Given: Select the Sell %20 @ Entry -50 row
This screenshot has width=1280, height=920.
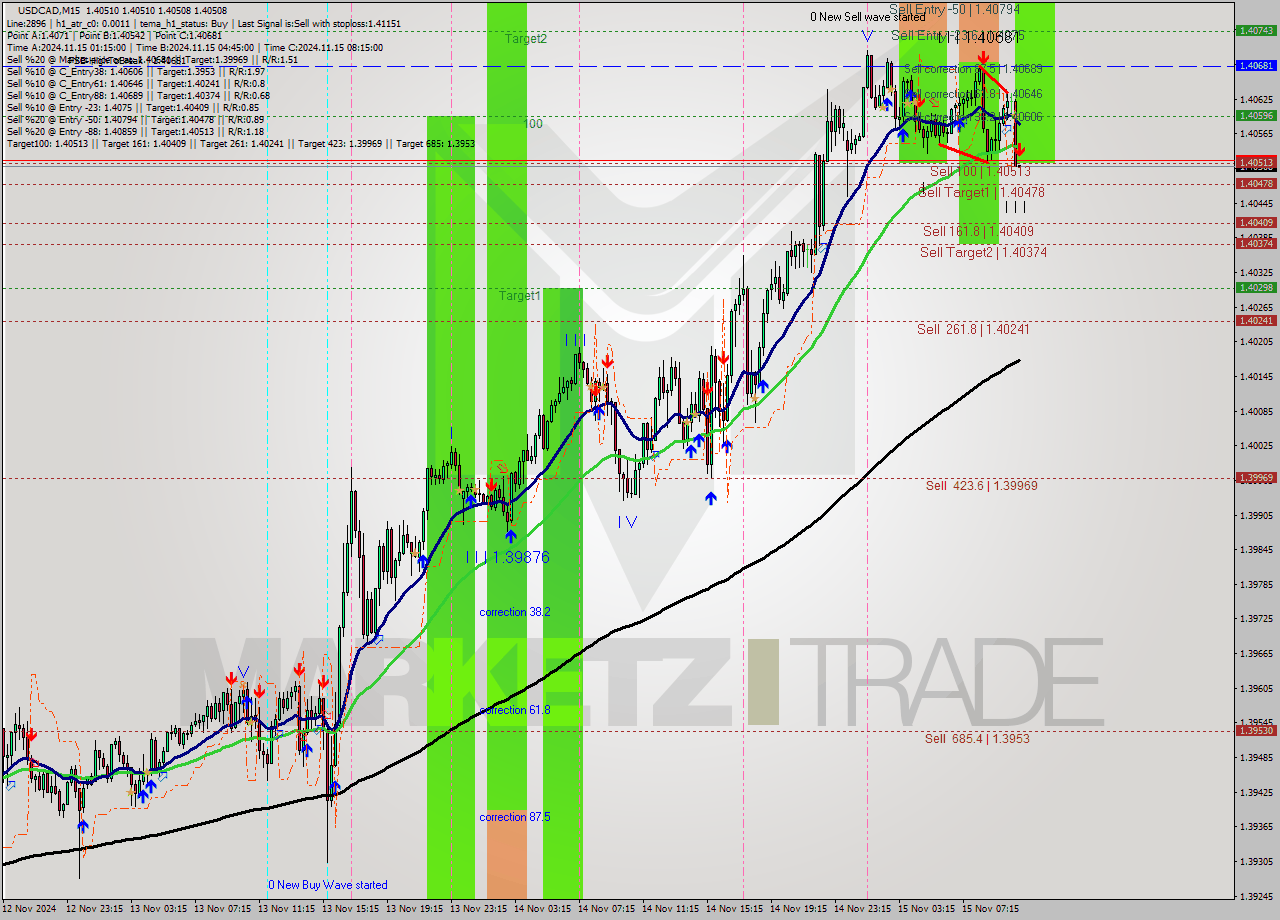Looking at the screenshot, I should 135,119.
